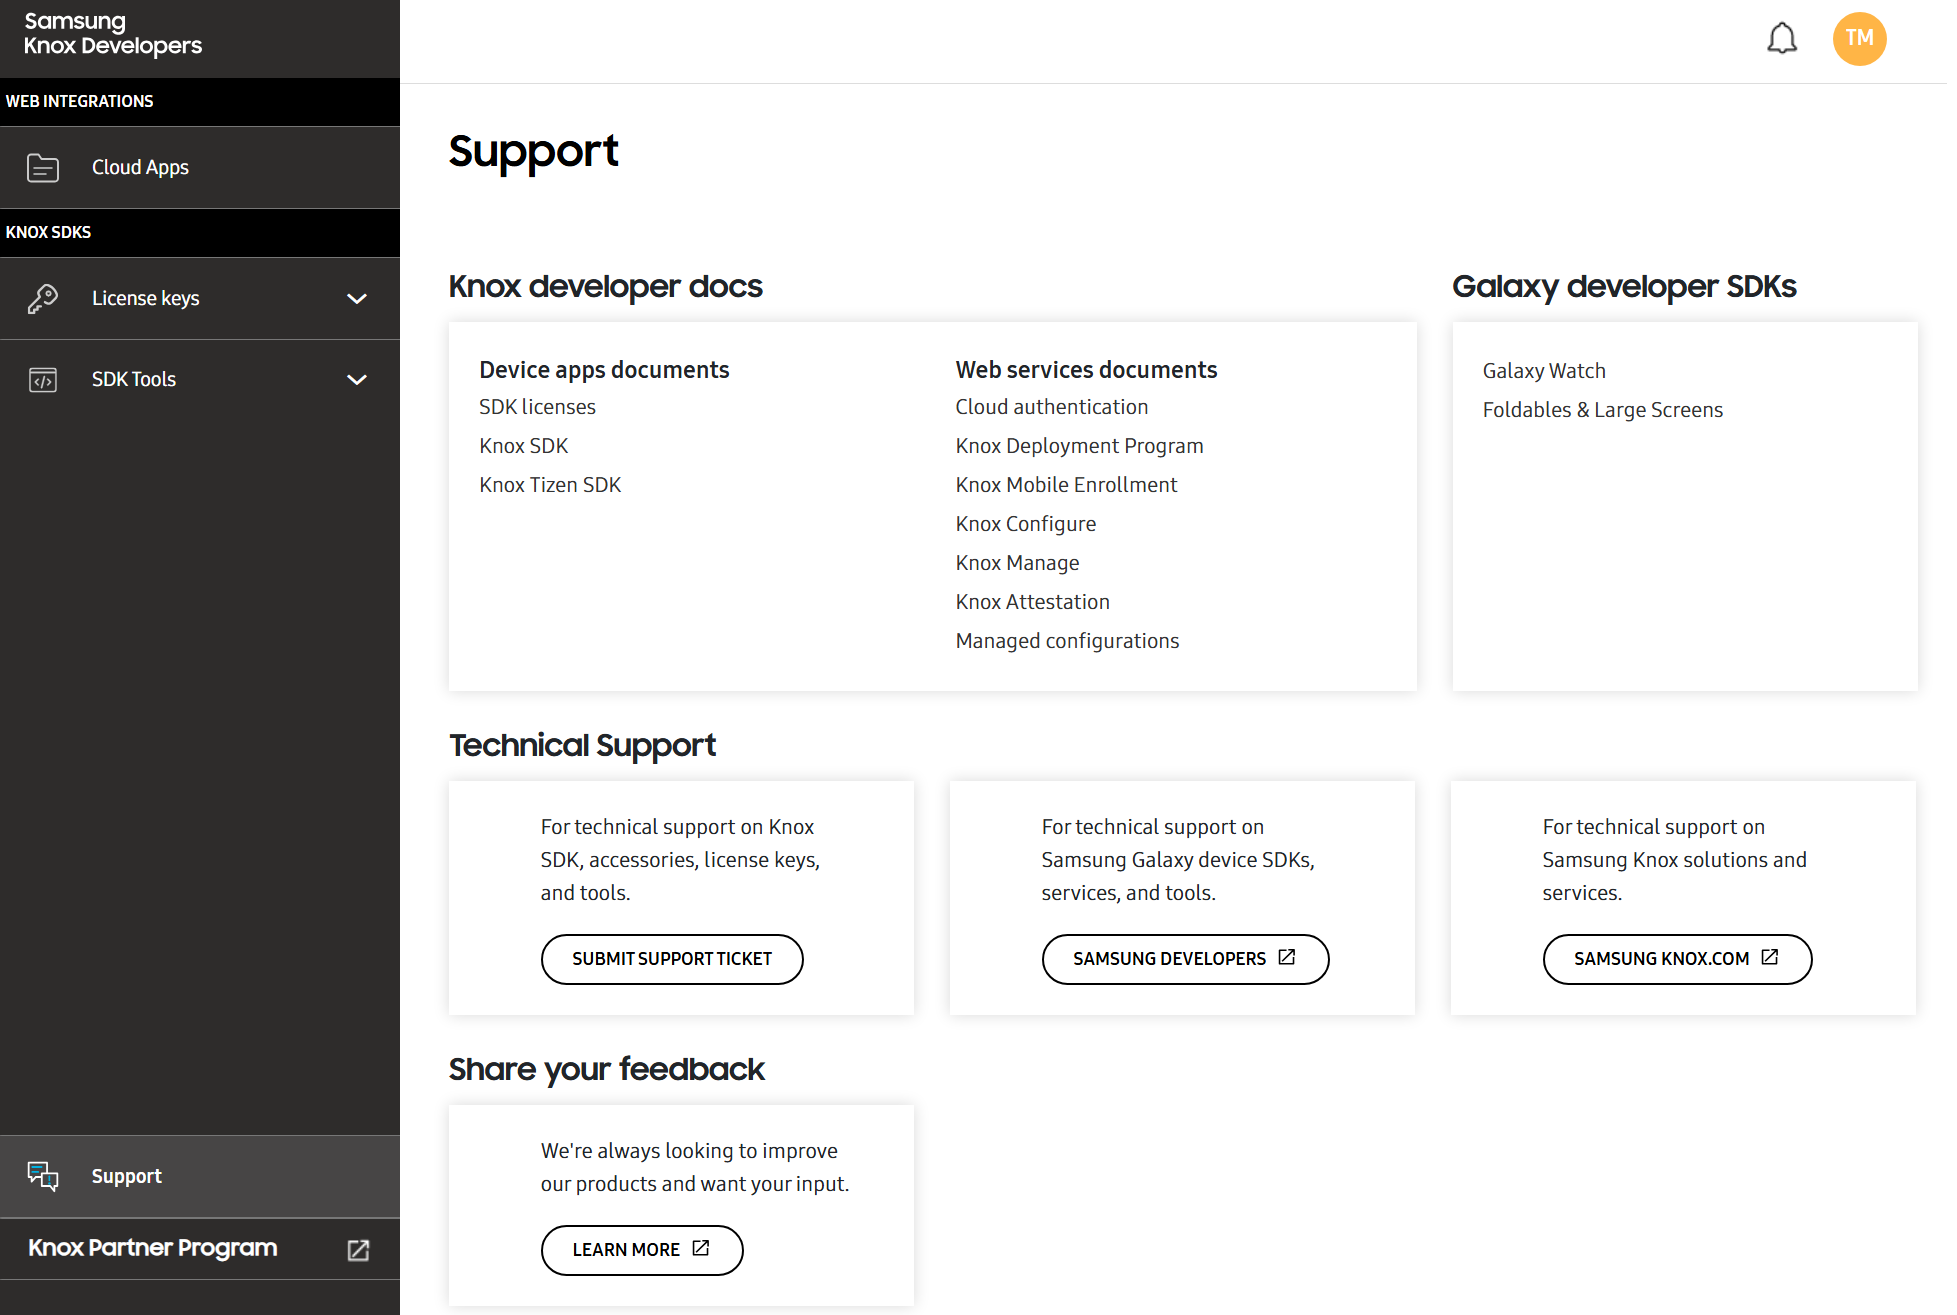The height and width of the screenshot is (1315, 1957).
Task: Click the License keys key icon
Action: [43, 299]
